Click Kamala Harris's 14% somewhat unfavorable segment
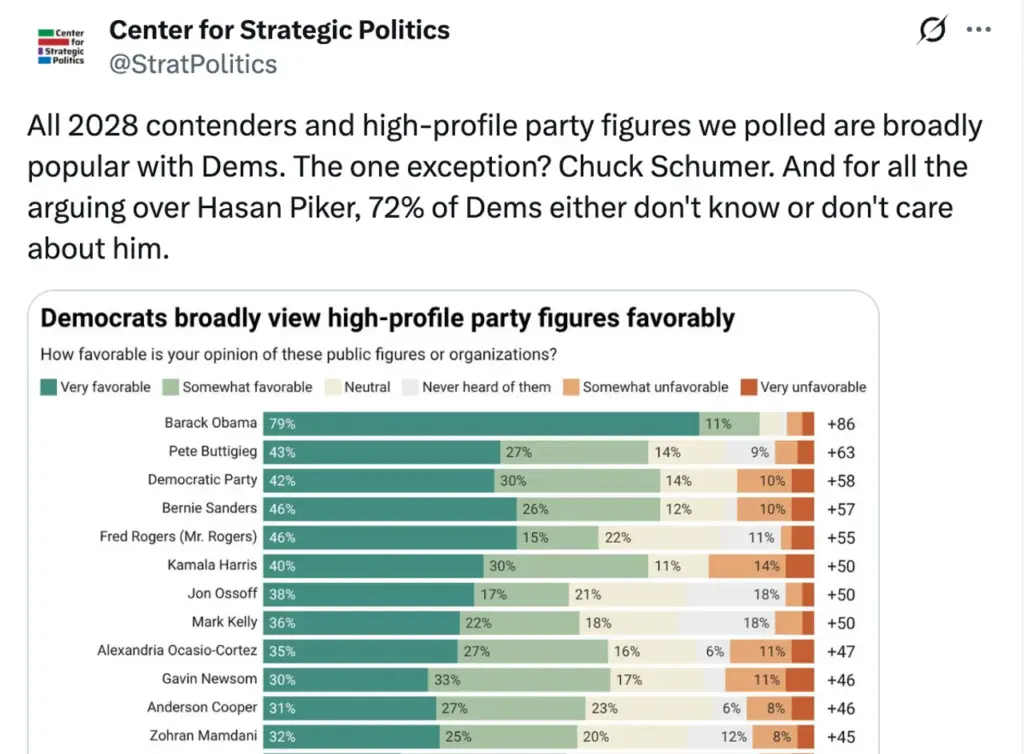1024x754 pixels. 747,566
